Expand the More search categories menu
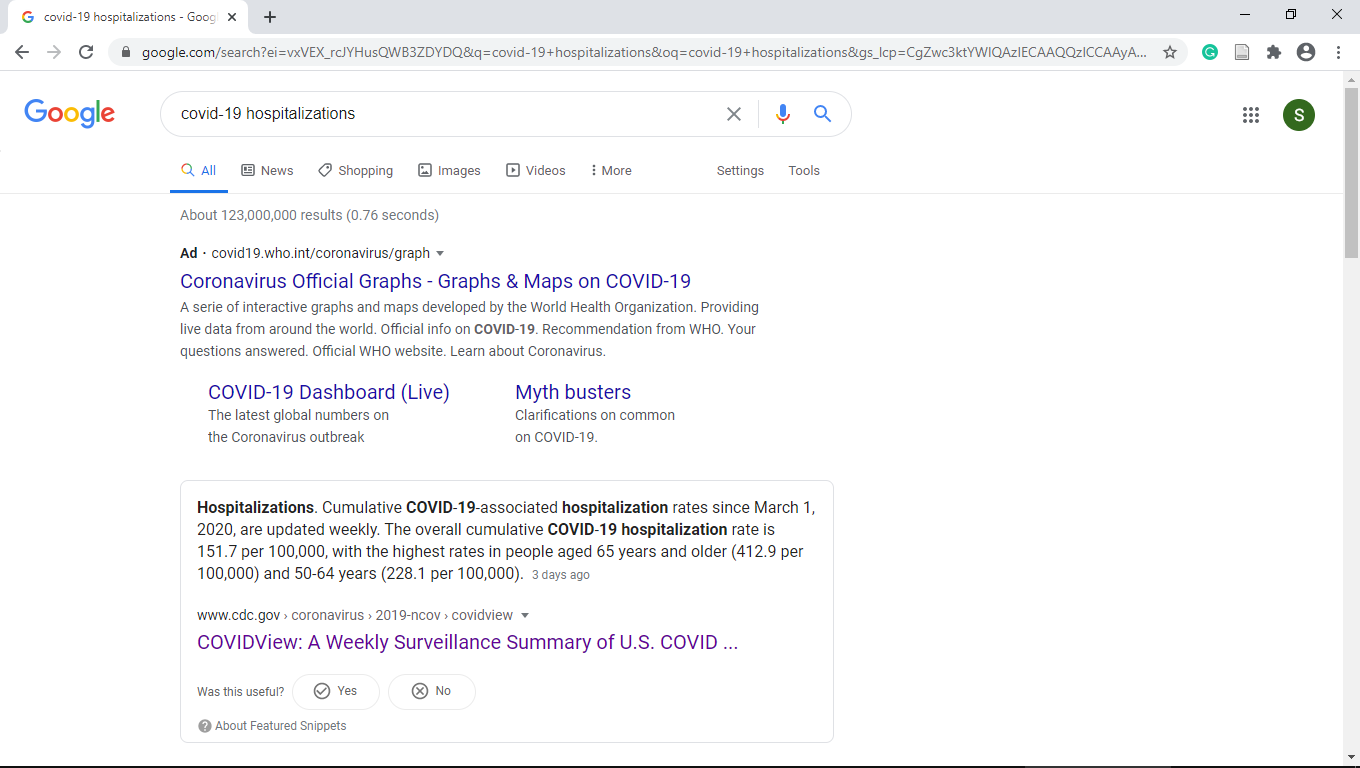Viewport: 1360px width, 768px height. coord(611,171)
